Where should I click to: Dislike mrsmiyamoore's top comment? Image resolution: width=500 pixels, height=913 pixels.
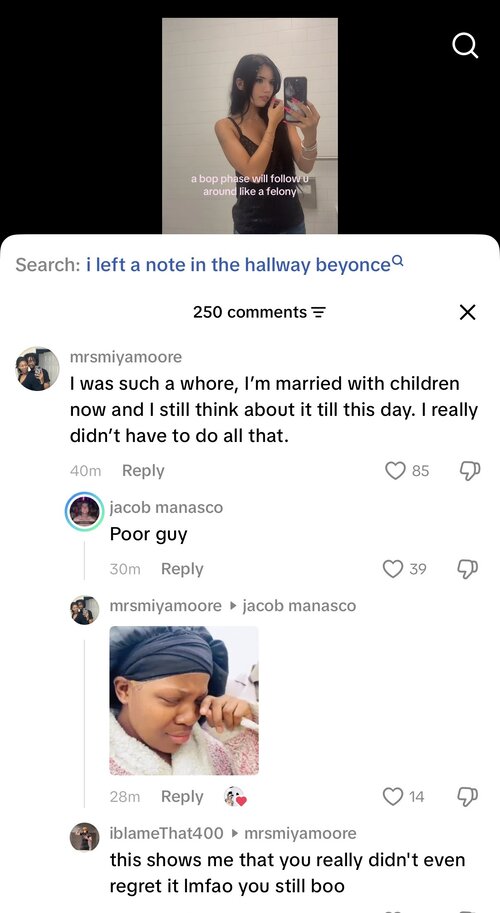coord(470,470)
